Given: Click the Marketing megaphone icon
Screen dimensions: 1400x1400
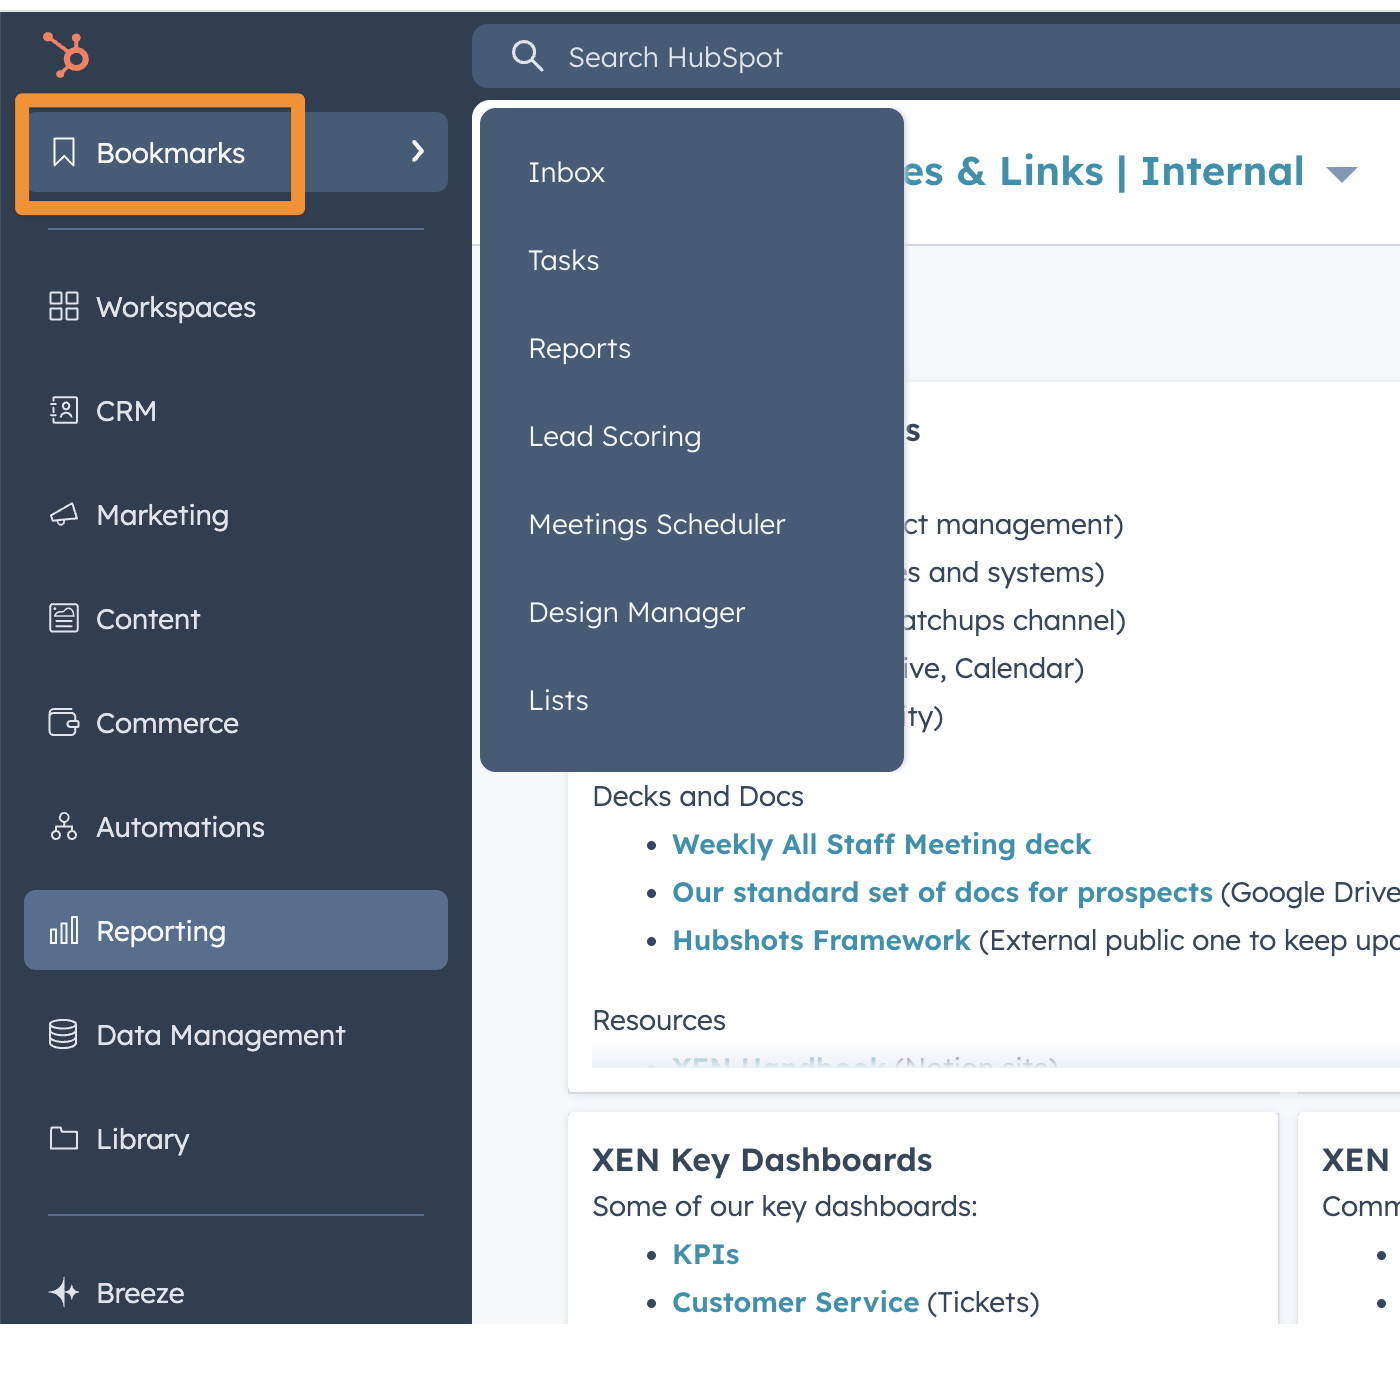Looking at the screenshot, I should [64, 515].
